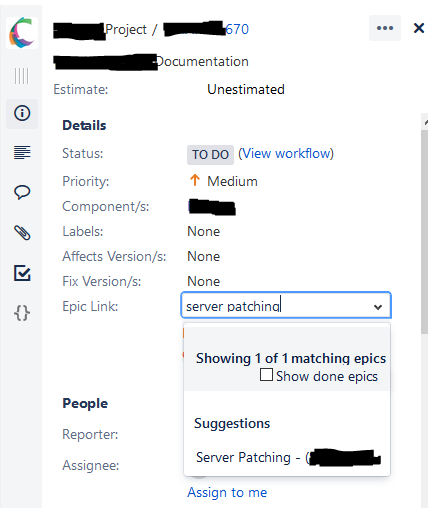
Task: Open the Sub-tasks checkbox icon in sidebar
Action: tap(22, 273)
